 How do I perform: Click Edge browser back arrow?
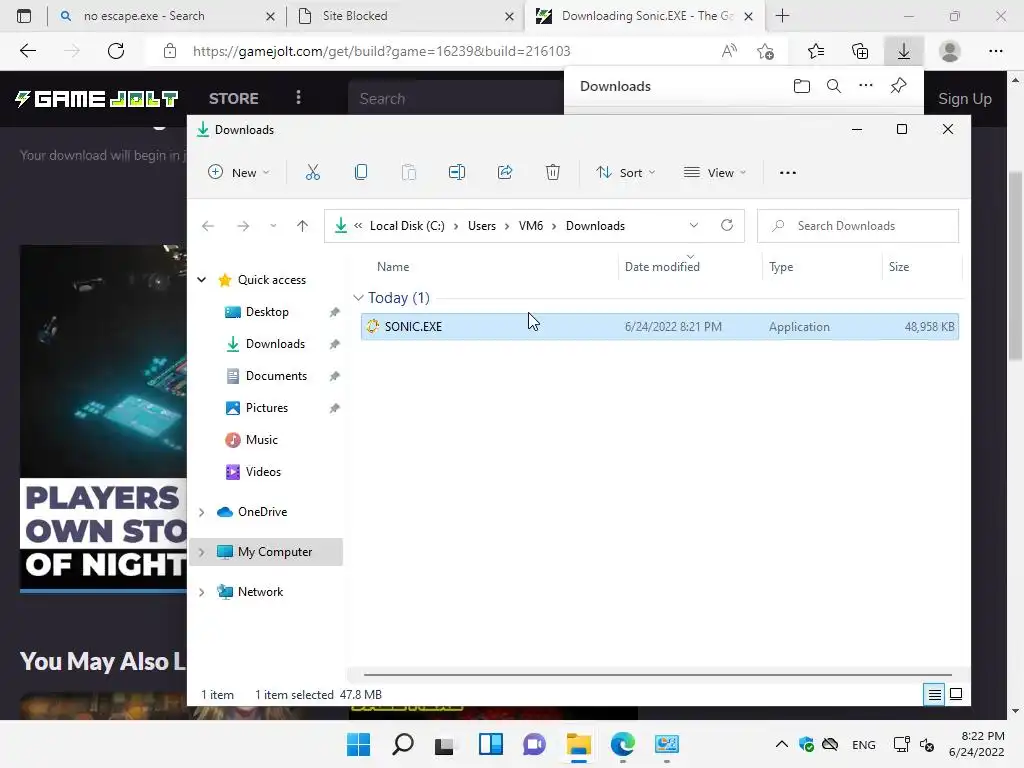coord(28,51)
